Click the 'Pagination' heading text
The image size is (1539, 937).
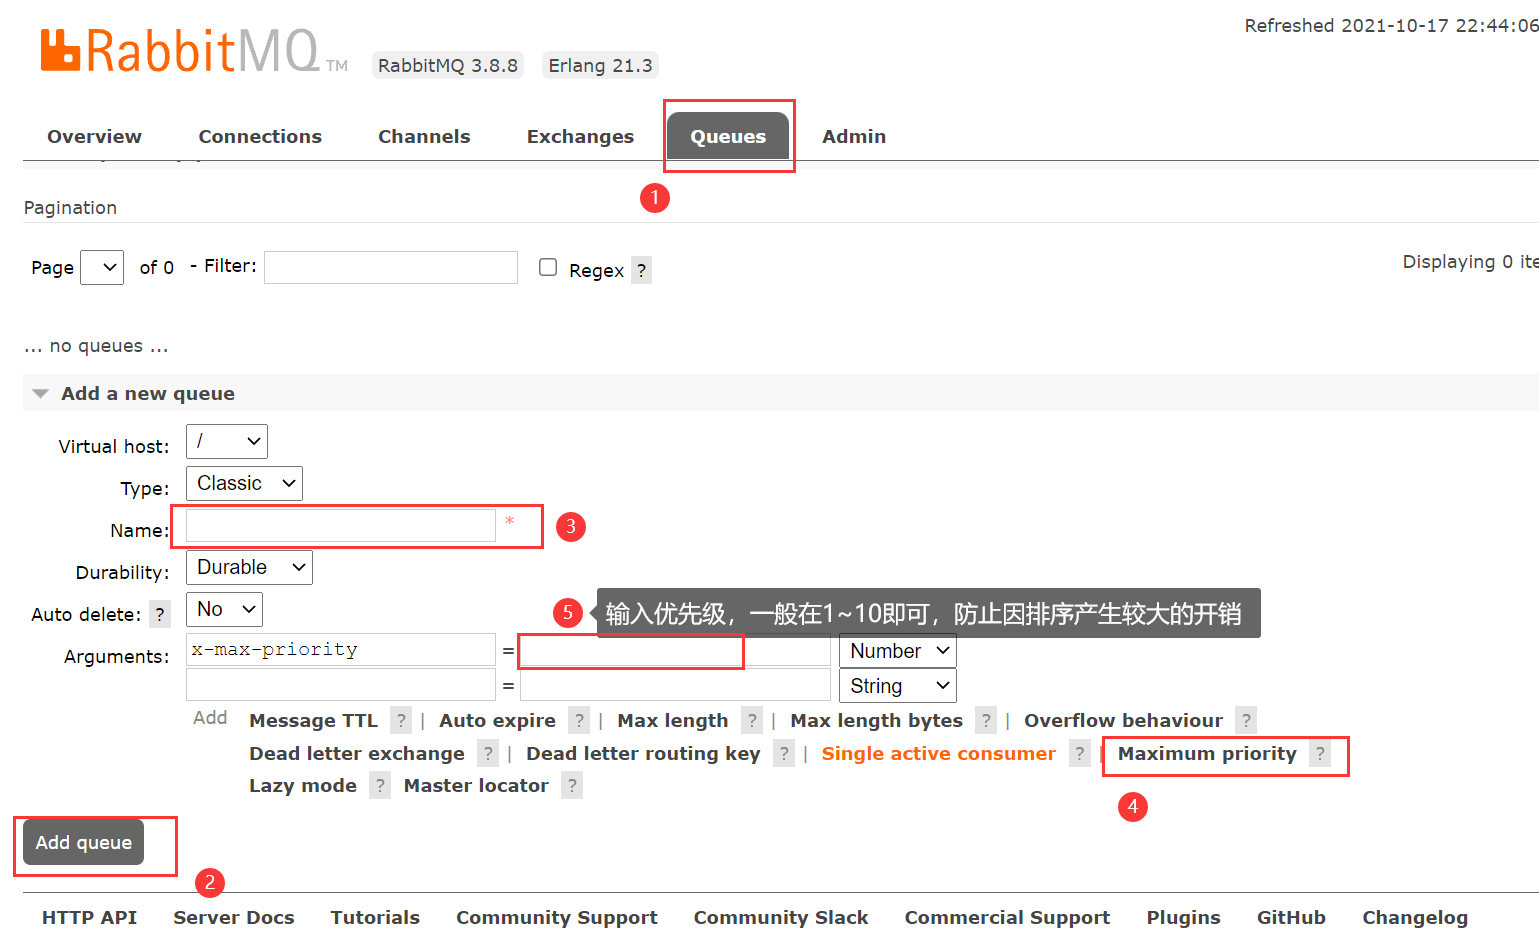click(70, 207)
